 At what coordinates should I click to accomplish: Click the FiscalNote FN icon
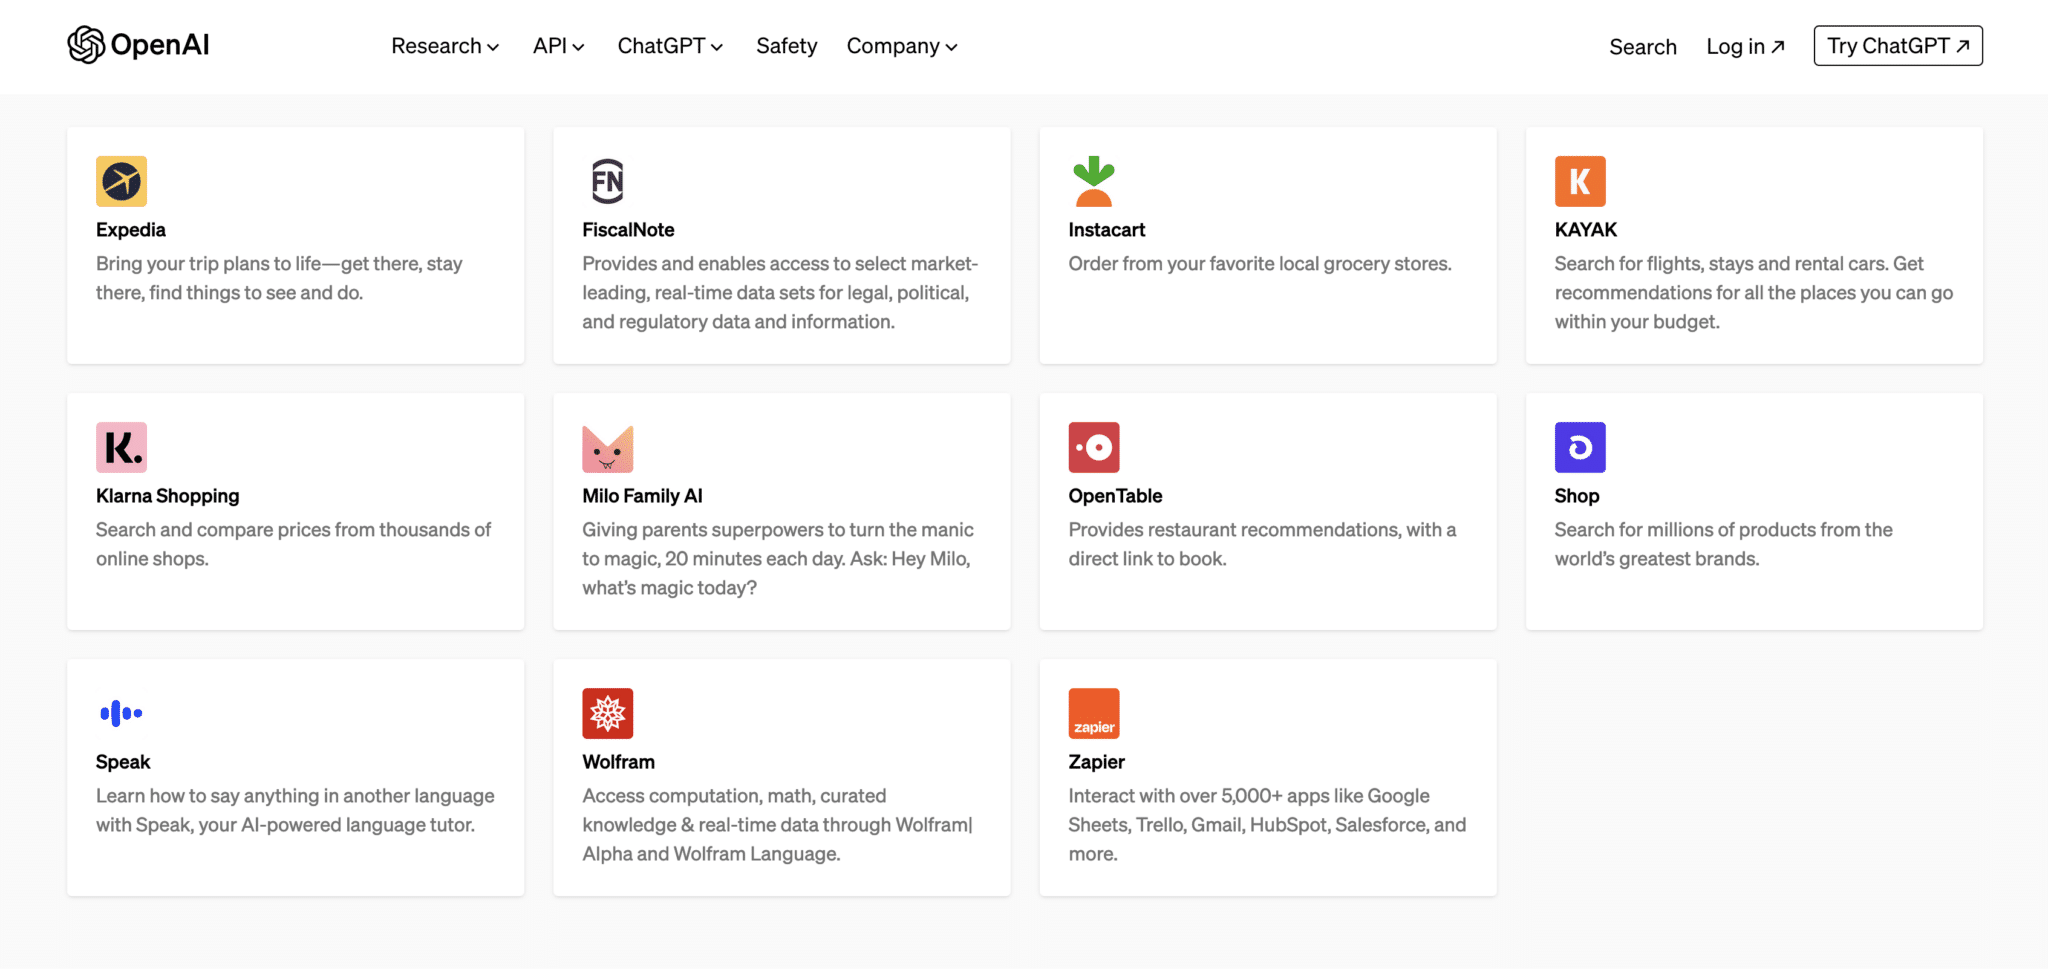coord(607,181)
